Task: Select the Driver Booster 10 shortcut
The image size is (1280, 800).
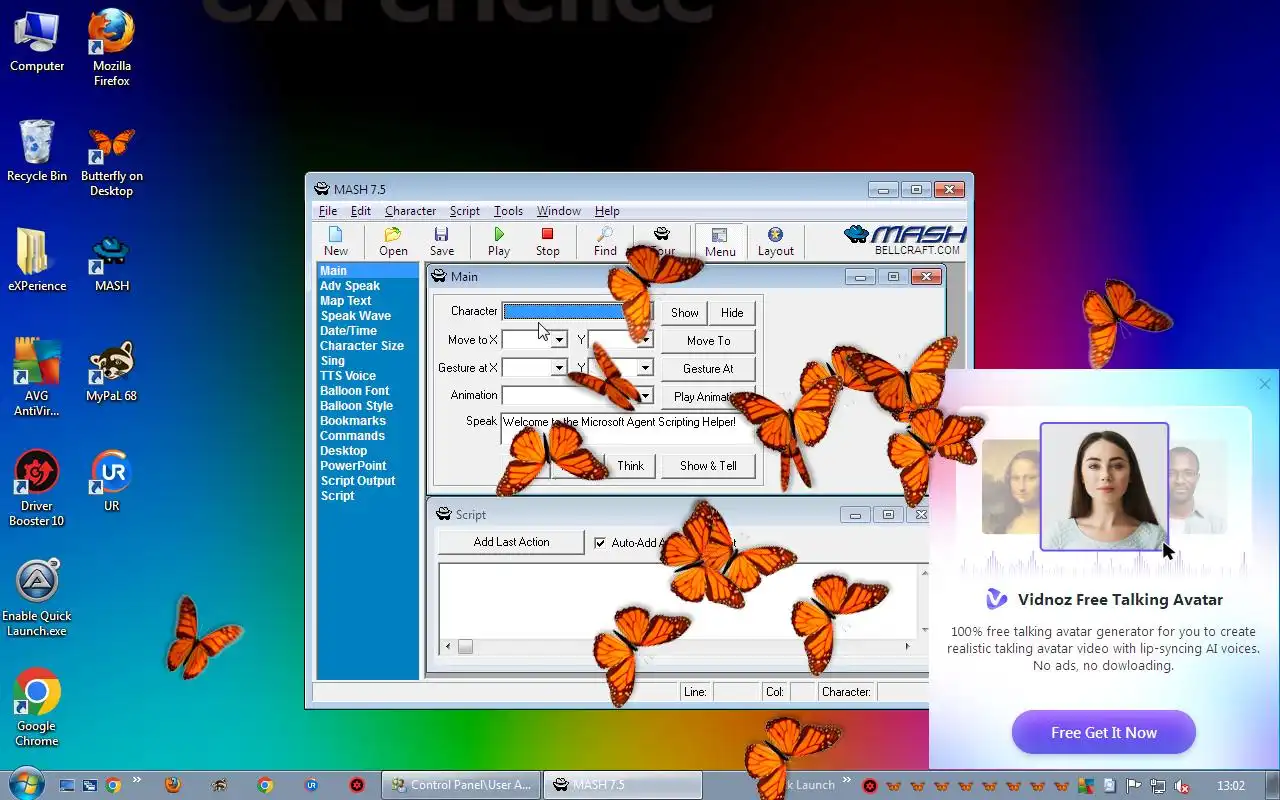Action: pos(37,488)
